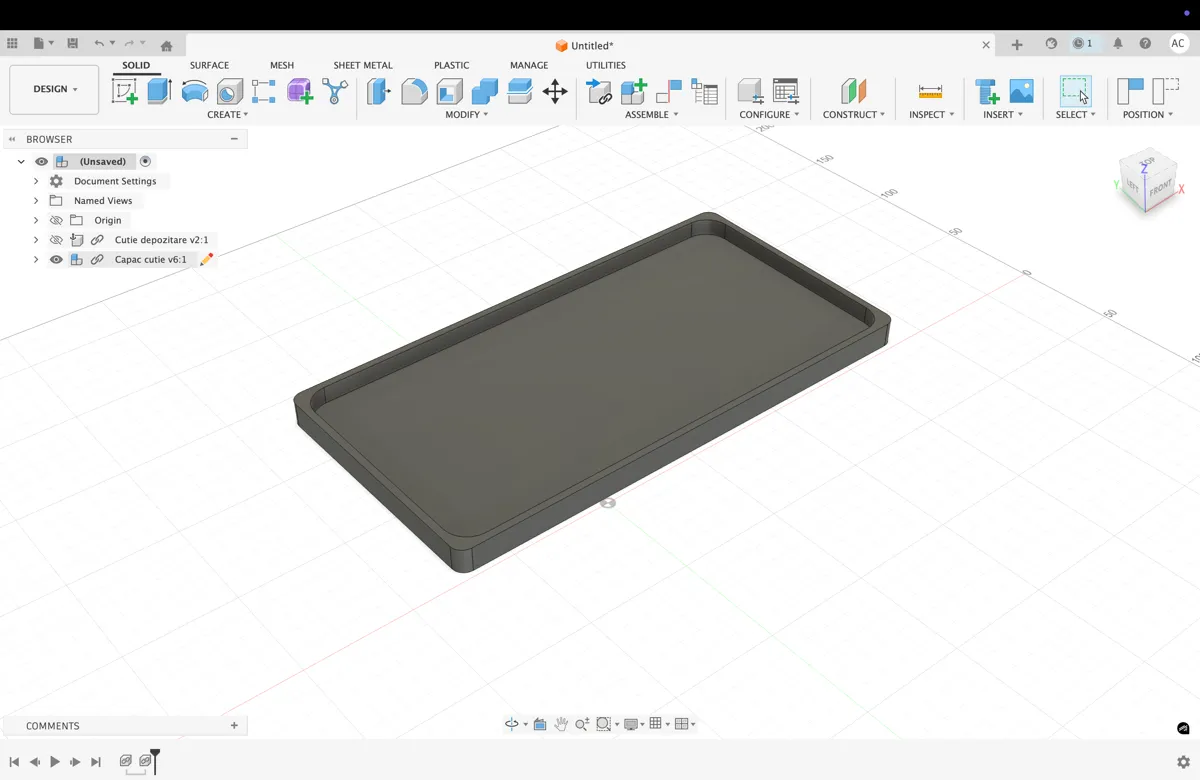Viewport: 1200px width, 780px height.
Task: Open the SELECT menu dropdown
Action: [x=1076, y=115]
